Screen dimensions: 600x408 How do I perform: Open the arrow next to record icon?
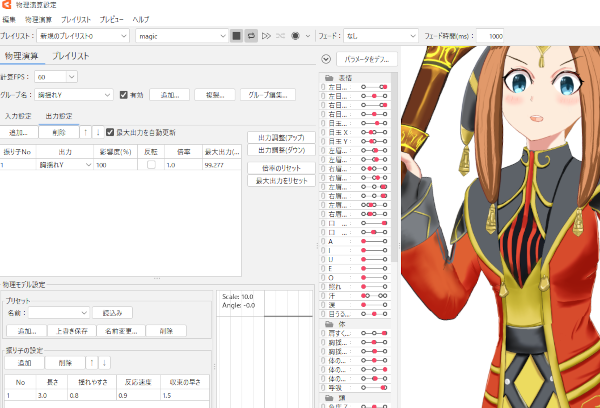pyautogui.click(x=308, y=36)
